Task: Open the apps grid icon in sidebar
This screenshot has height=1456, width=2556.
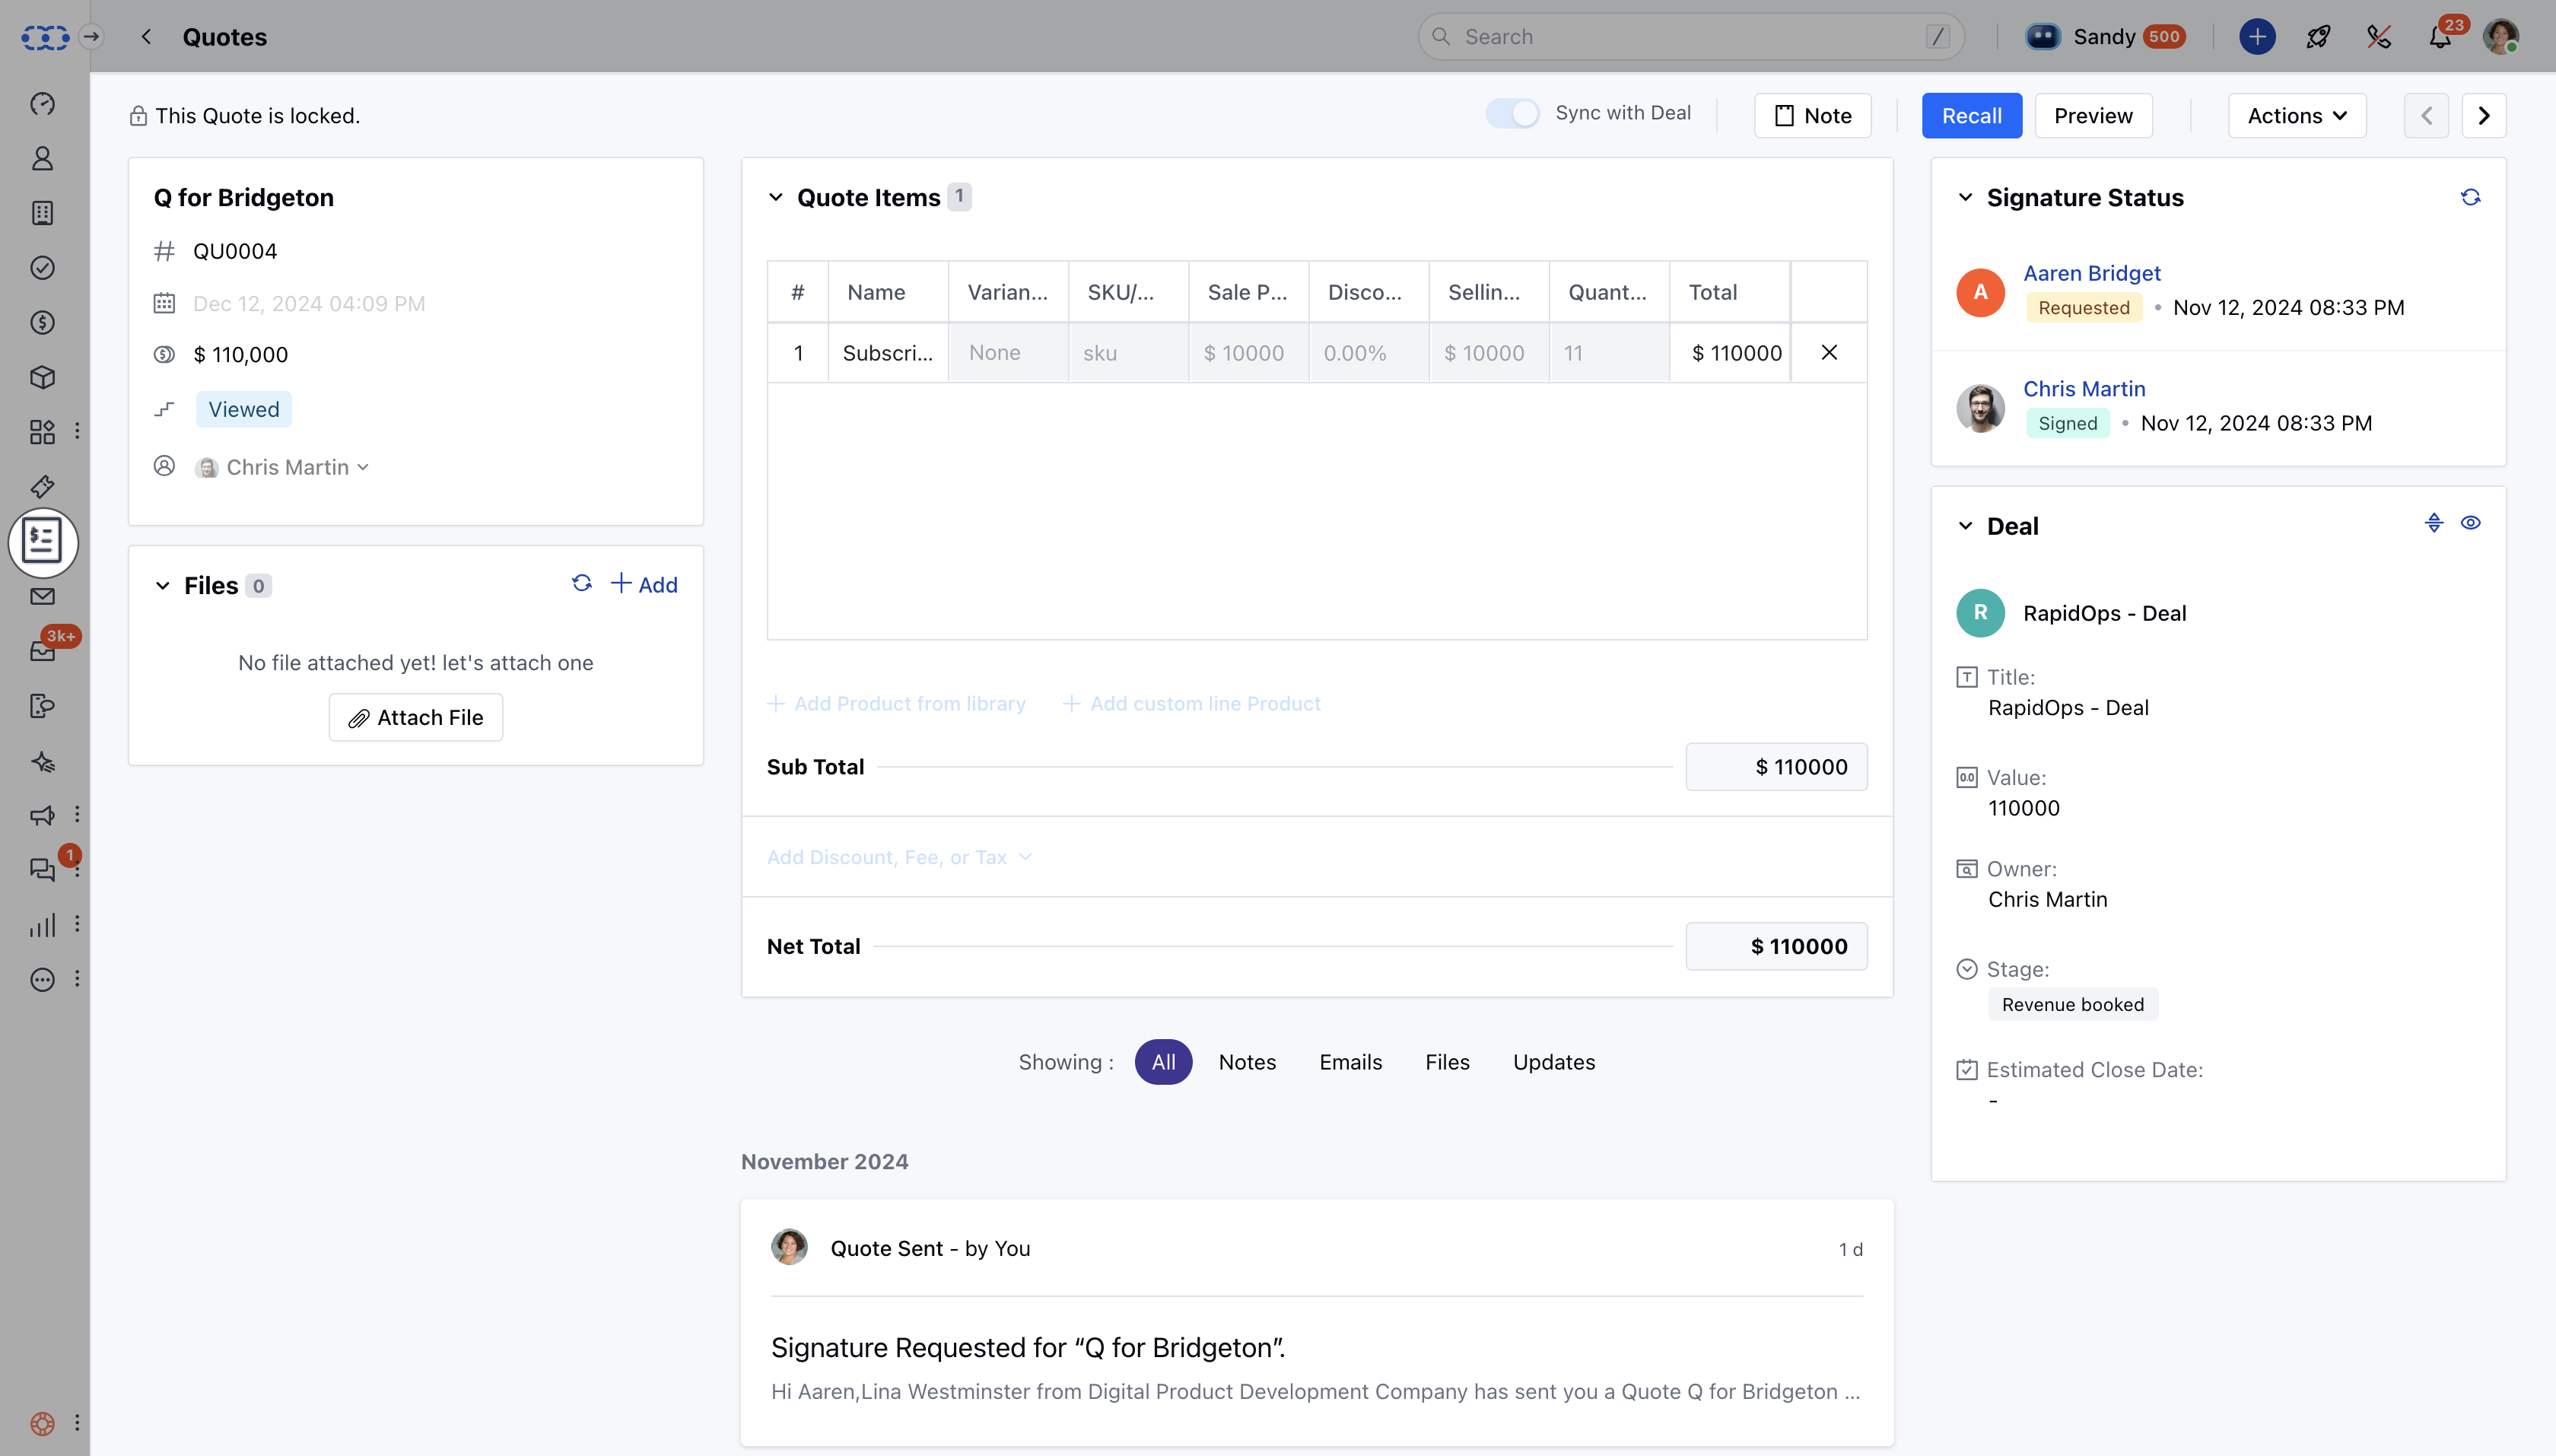Action: [x=42, y=432]
